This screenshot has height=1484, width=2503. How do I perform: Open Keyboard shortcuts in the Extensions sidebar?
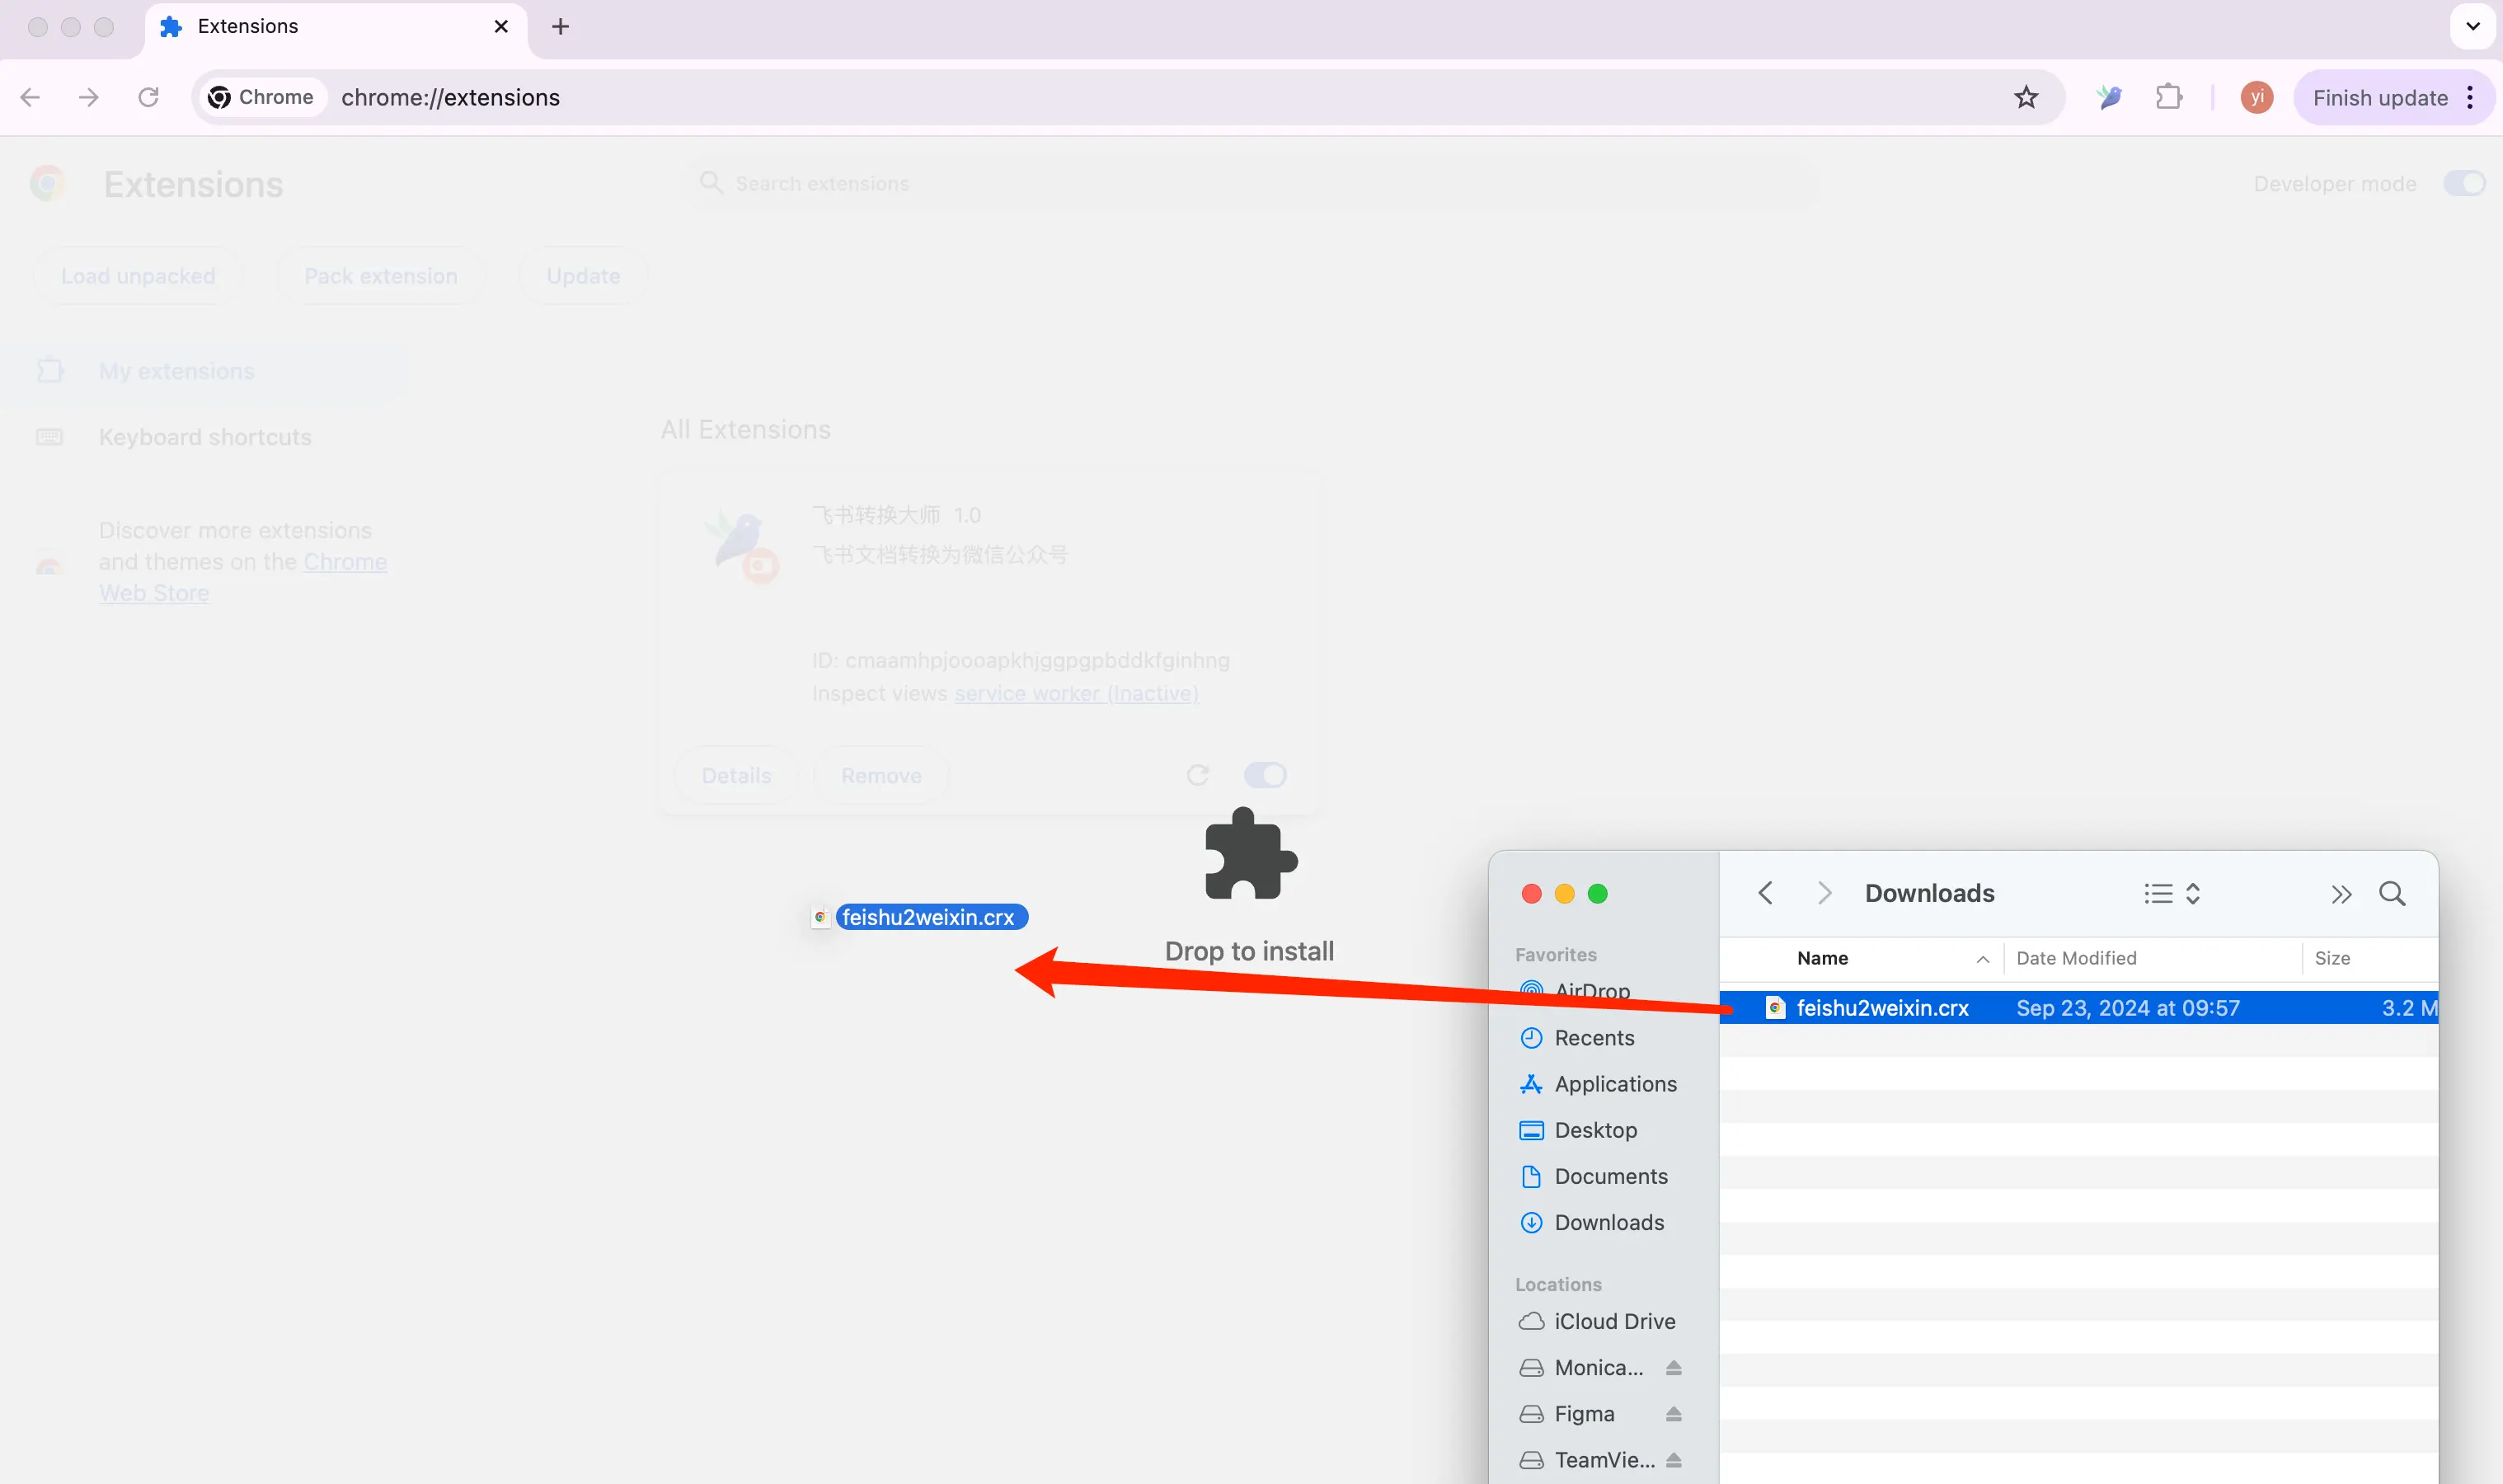[205, 437]
